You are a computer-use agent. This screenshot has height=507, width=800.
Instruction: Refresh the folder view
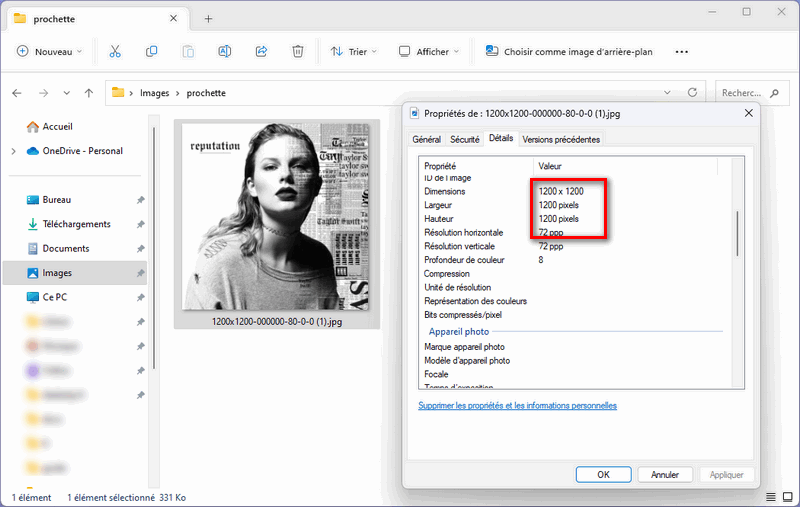pos(692,92)
